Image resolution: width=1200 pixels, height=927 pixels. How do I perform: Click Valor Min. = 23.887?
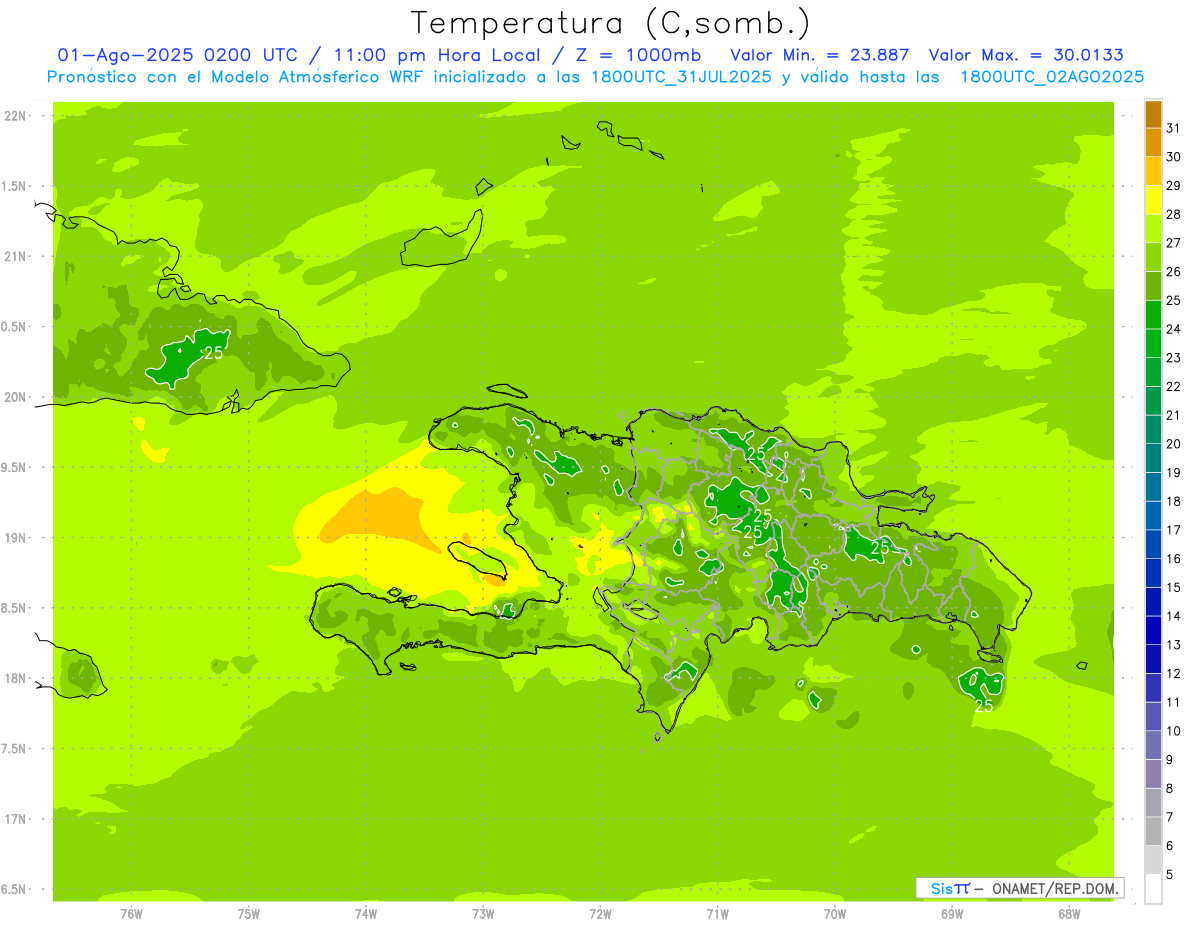pyautogui.click(x=819, y=55)
